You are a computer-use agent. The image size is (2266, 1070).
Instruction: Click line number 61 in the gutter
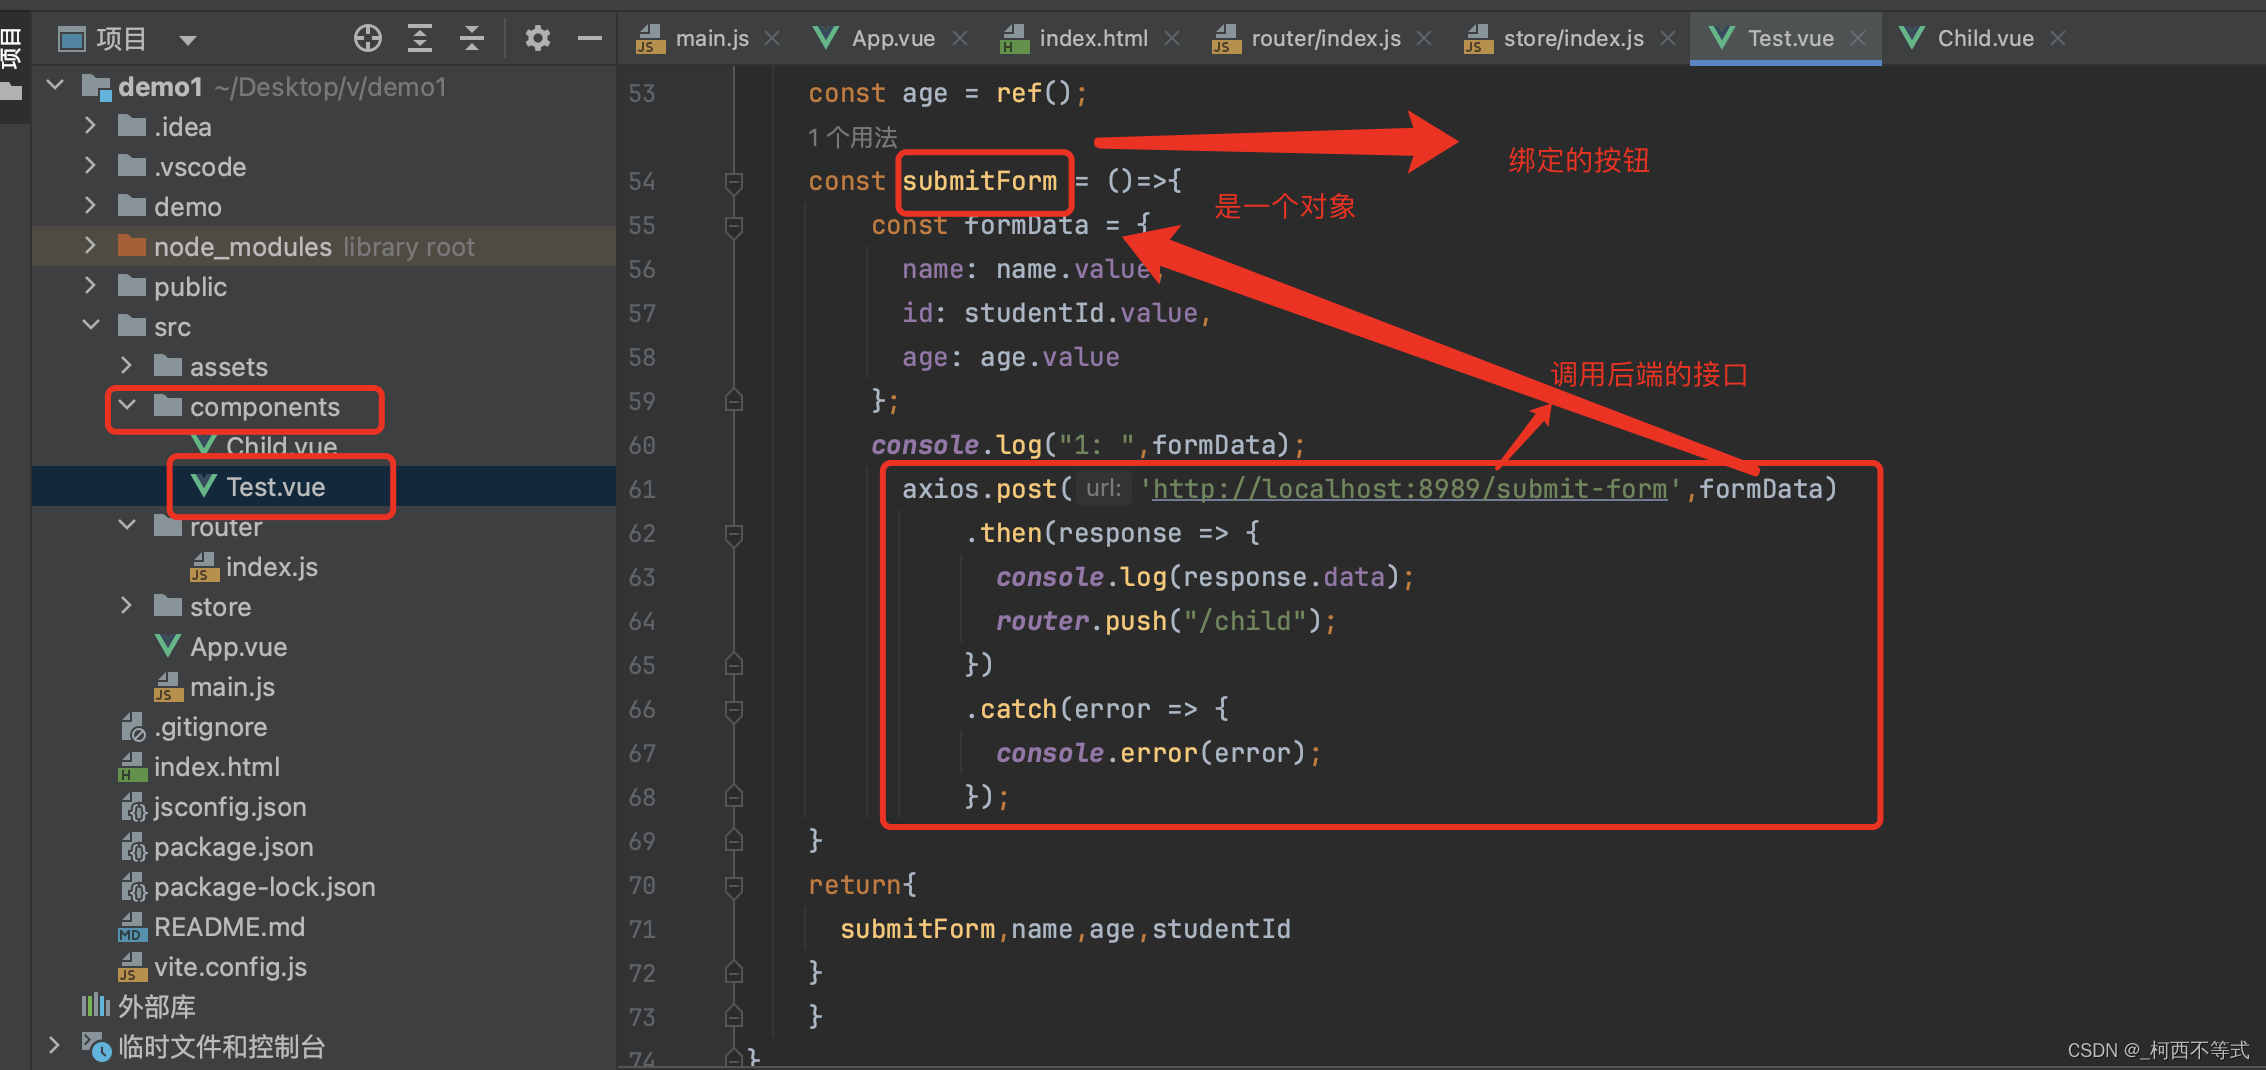642,489
